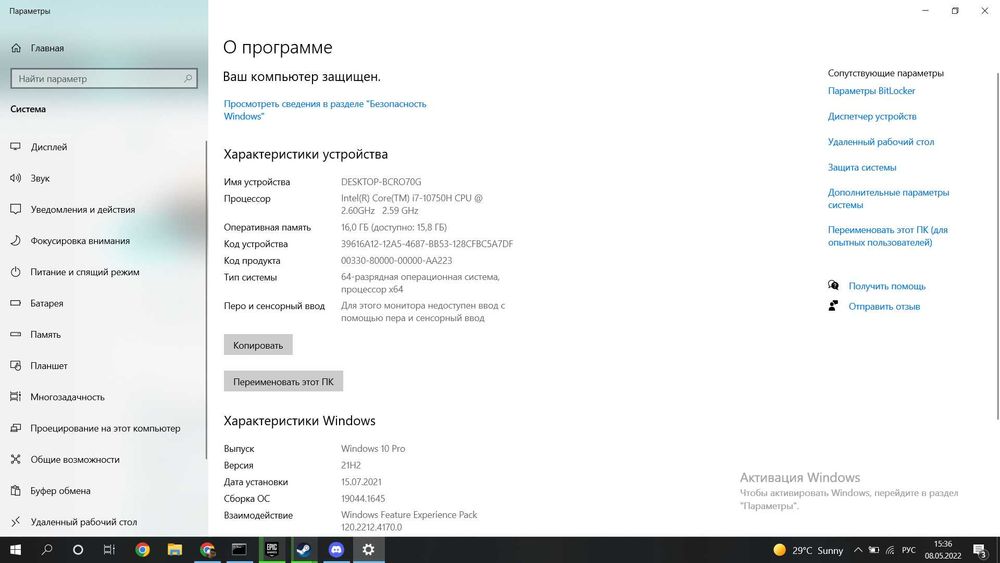The height and width of the screenshot is (563, 1000).
Task: Open the Главная home icon
Action: pyautogui.click(x=17, y=48)
